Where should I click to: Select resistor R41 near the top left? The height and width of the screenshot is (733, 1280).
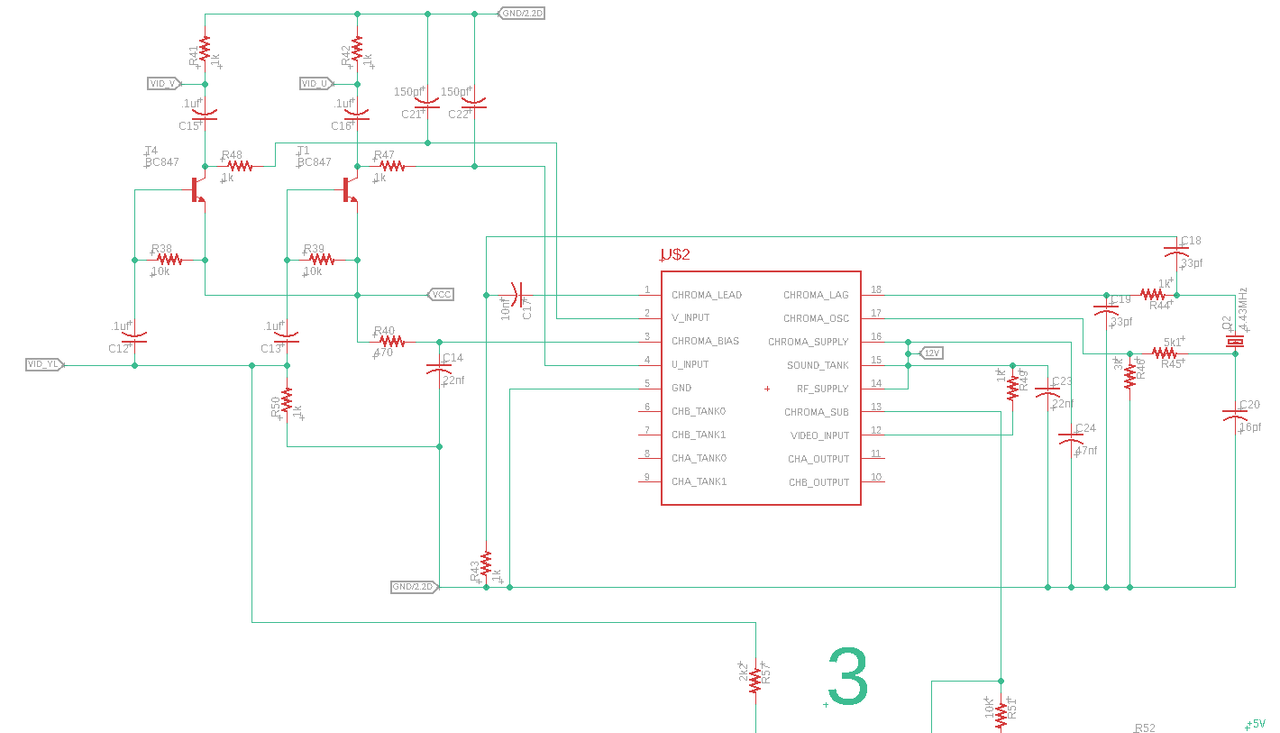pyautogui.click(x=203, y=48)
